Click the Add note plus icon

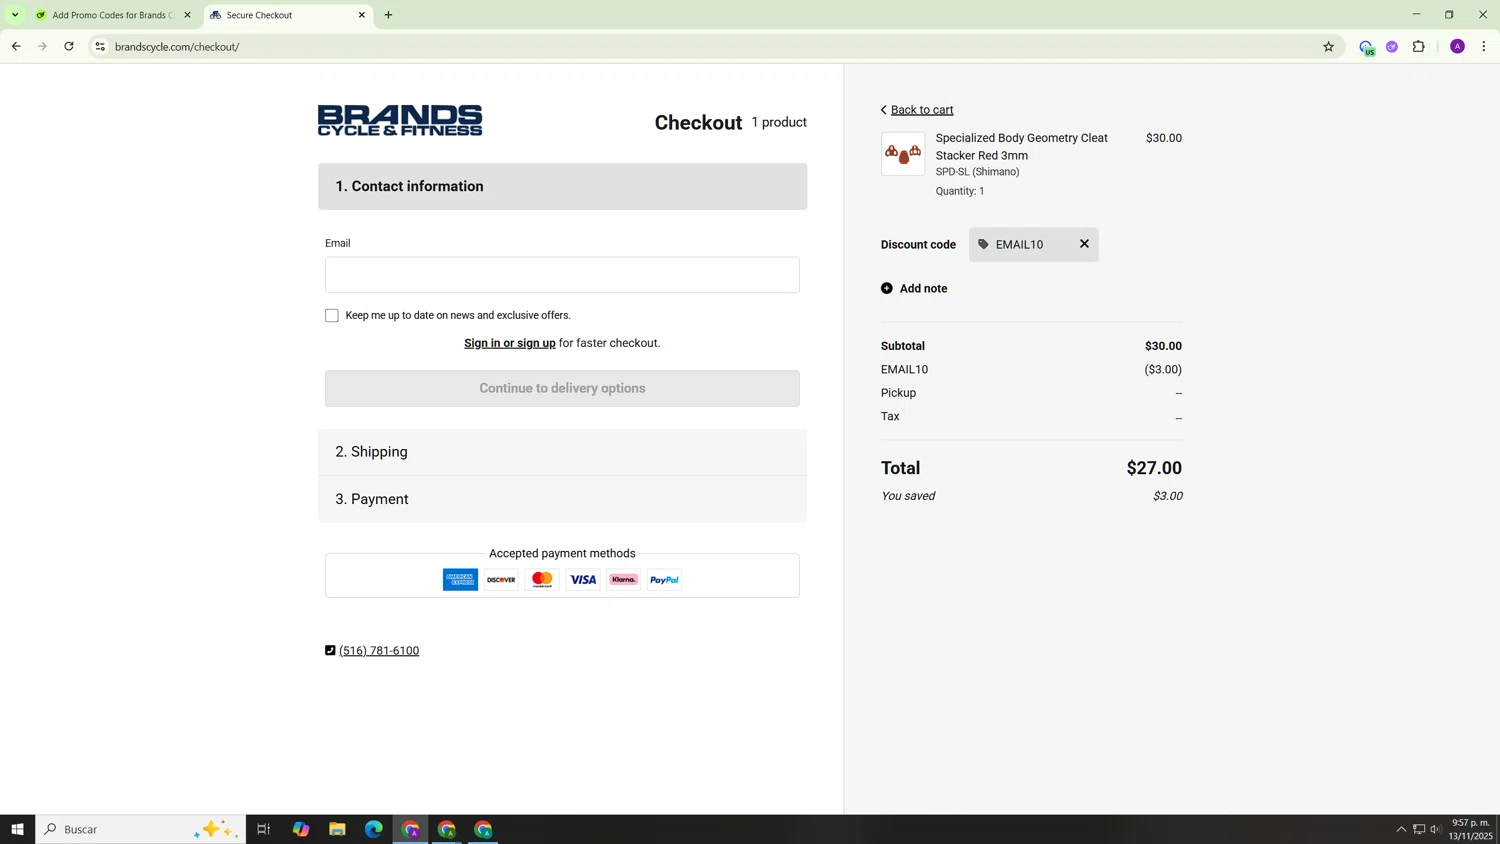[886, 288]
